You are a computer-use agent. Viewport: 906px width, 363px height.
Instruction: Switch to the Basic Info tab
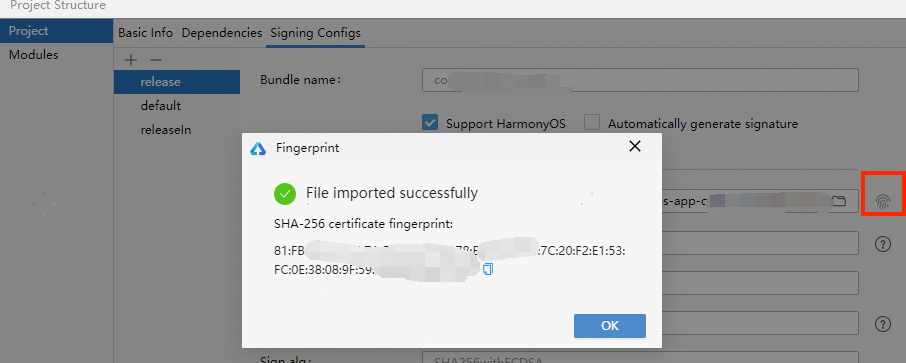coord(146,33)
